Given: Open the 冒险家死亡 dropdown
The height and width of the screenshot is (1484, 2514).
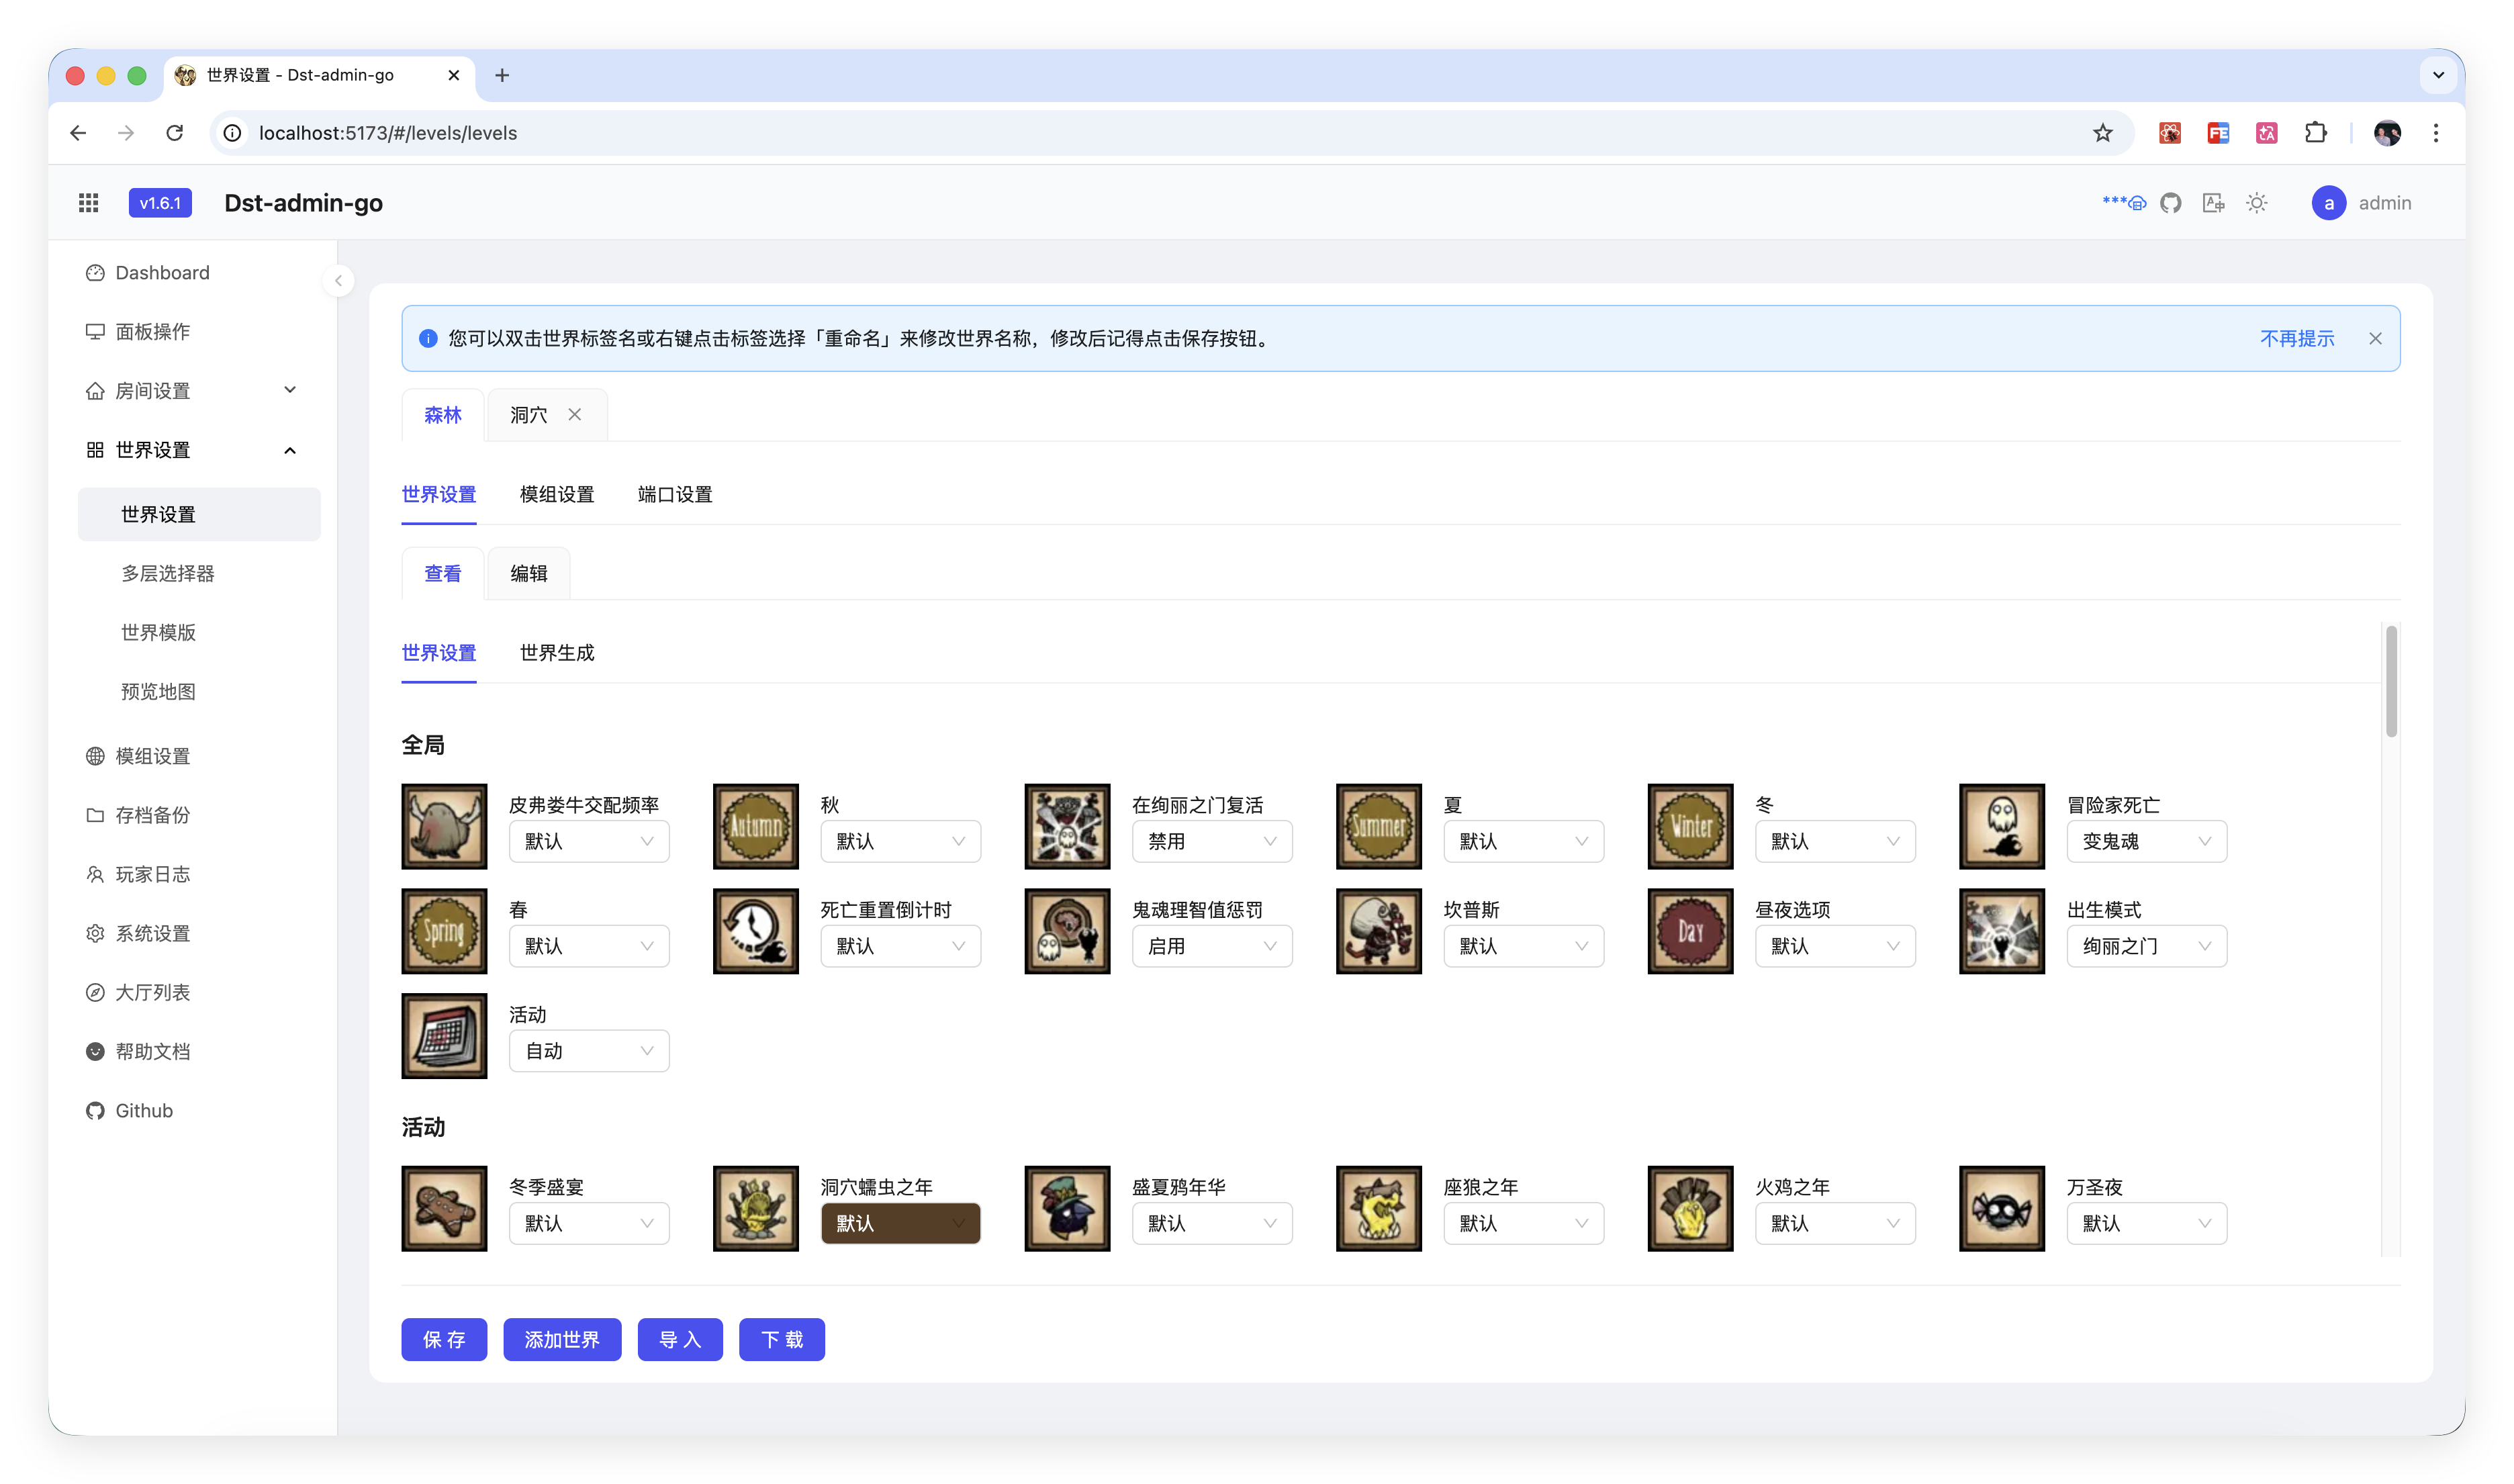Looking at the screenshot, I should [2146, 841].
